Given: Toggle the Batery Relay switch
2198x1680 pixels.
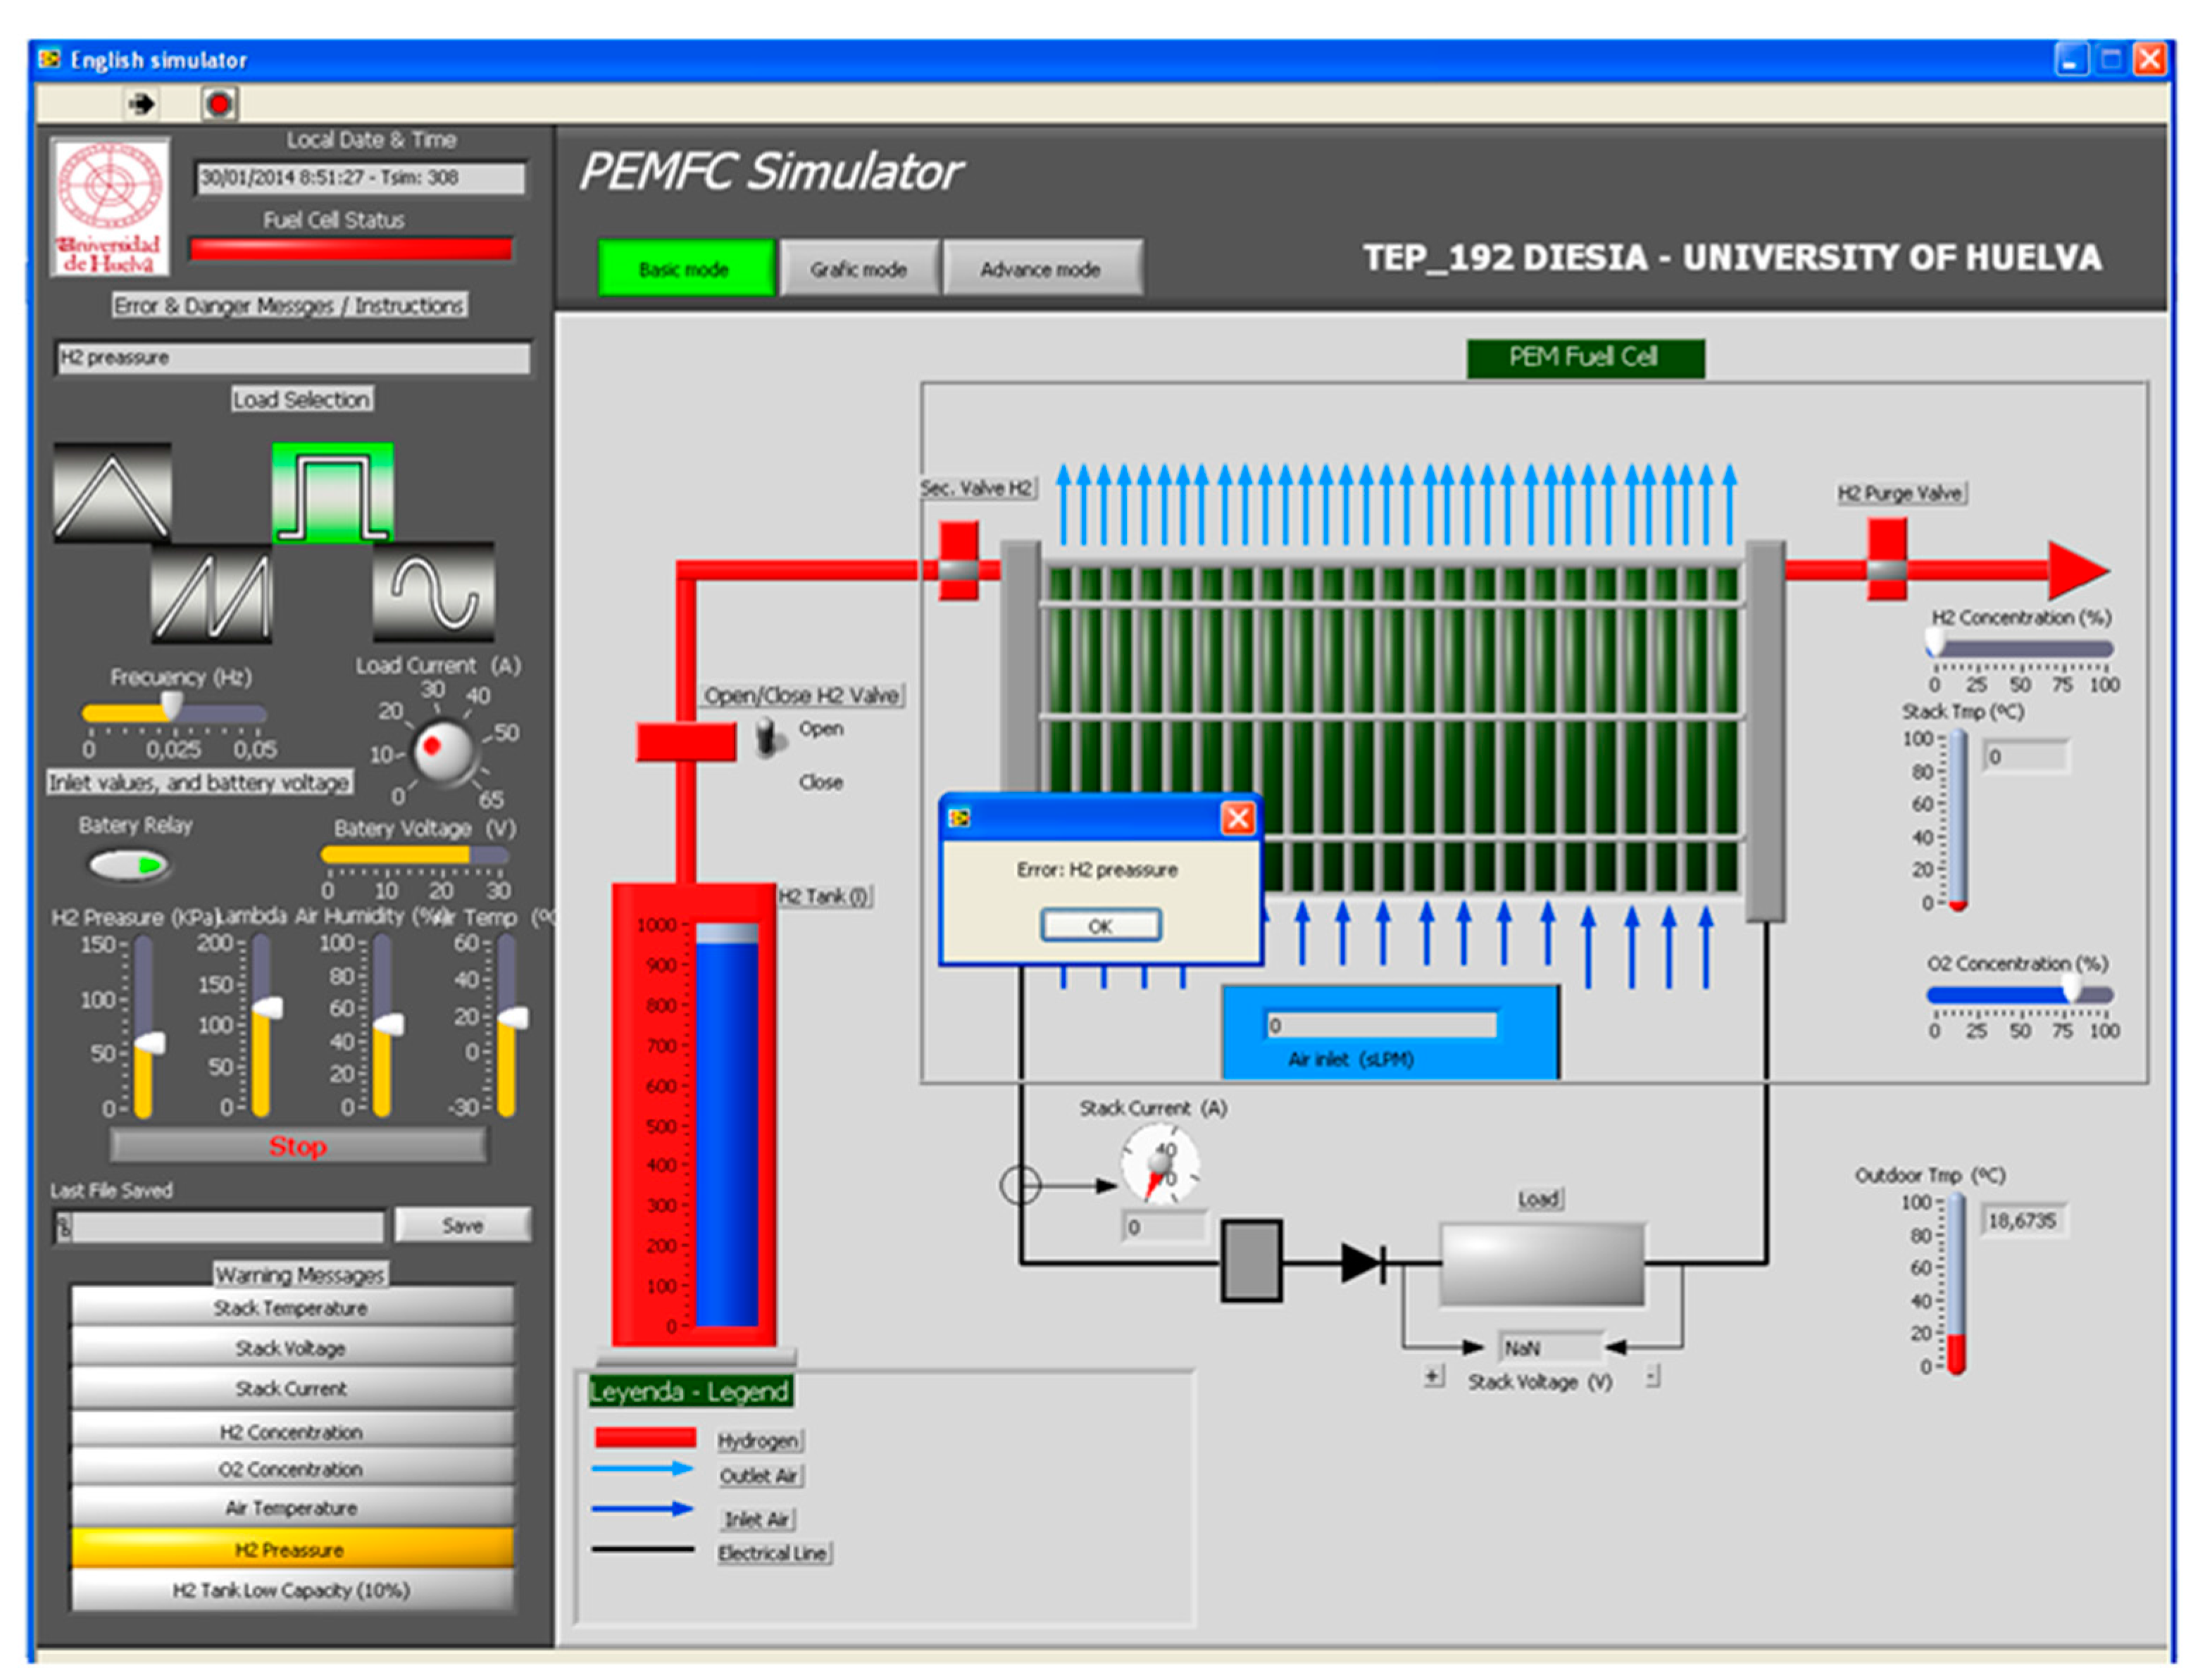Looking at the screenshot, I should tap(128, 866).
